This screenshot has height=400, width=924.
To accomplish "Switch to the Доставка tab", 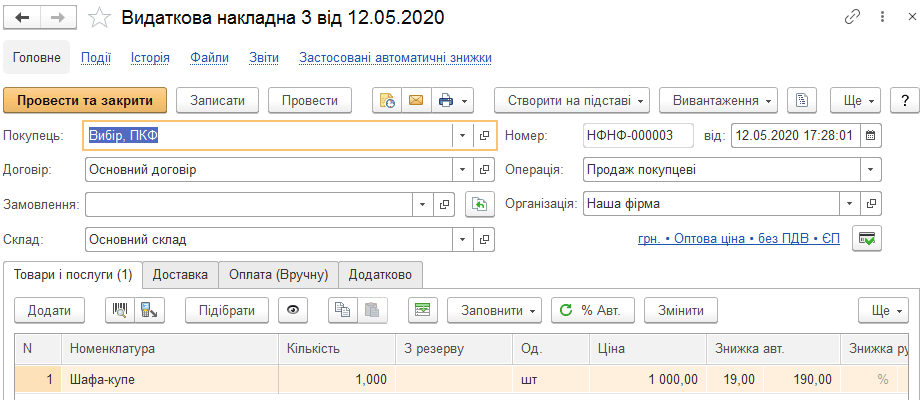I will pyautogui.click(x=180, y=275).
